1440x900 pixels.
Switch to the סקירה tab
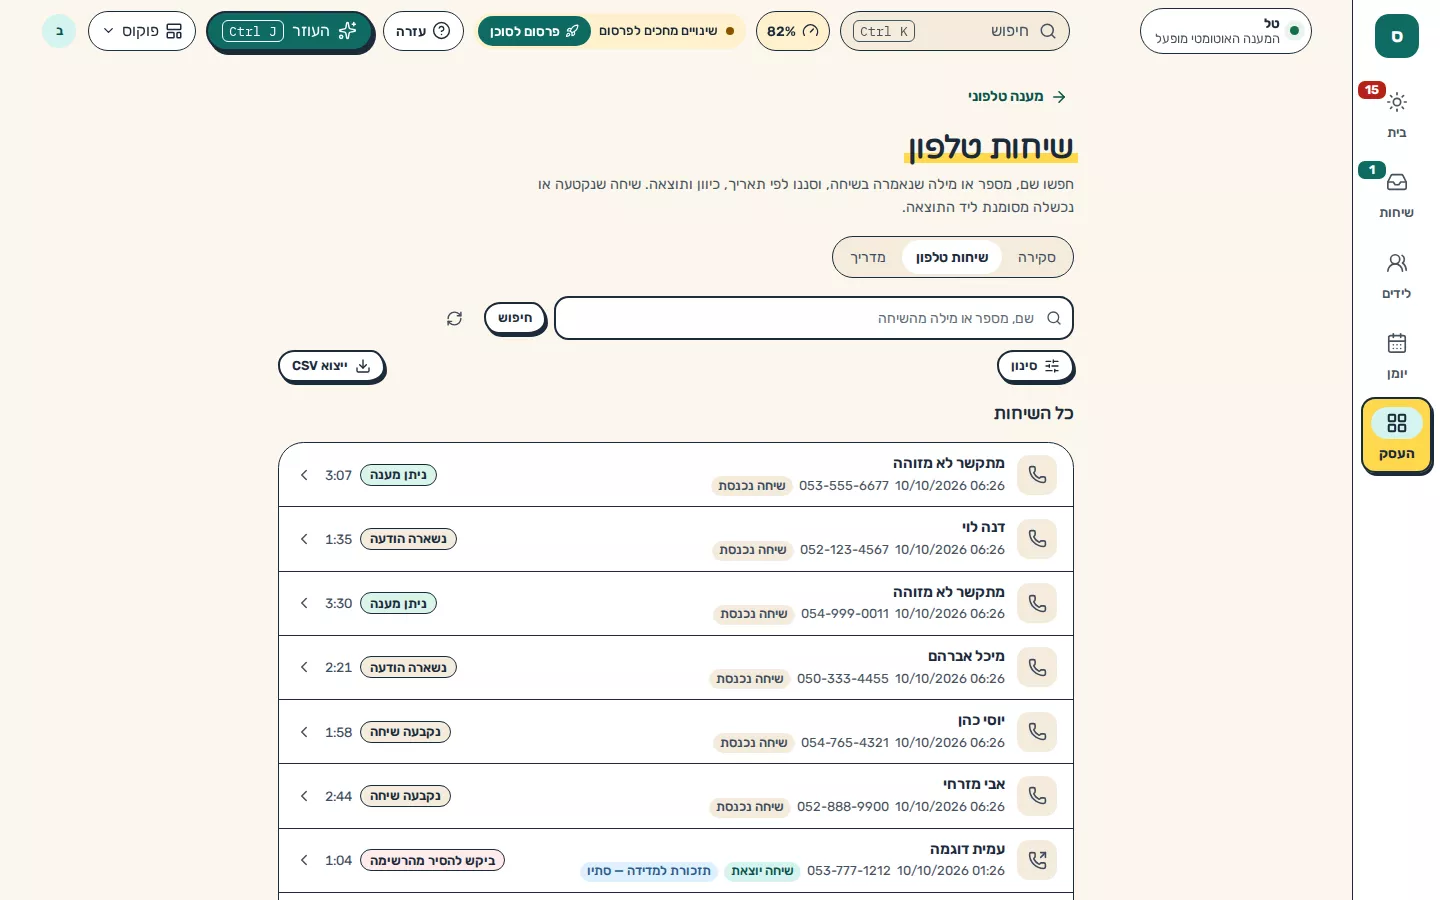(x=1037, y=257)
